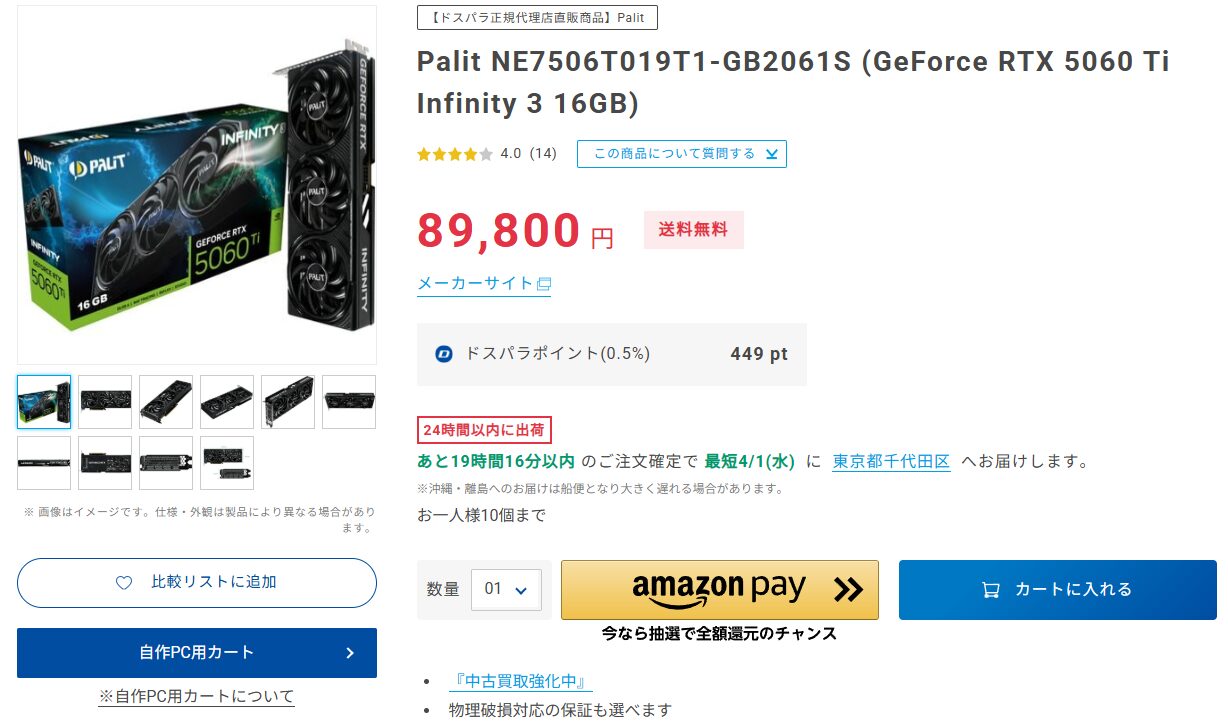The height and width of the screenshot is (721, 1228).
Task: Click the chevron arrow on 自作PC用カート
Action: pyautogui.click(x=350, y=653)
